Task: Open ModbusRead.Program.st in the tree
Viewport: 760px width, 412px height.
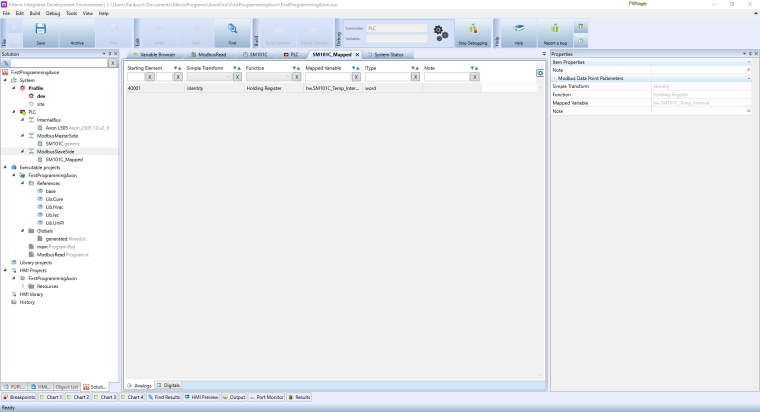Action: [63, 254]
